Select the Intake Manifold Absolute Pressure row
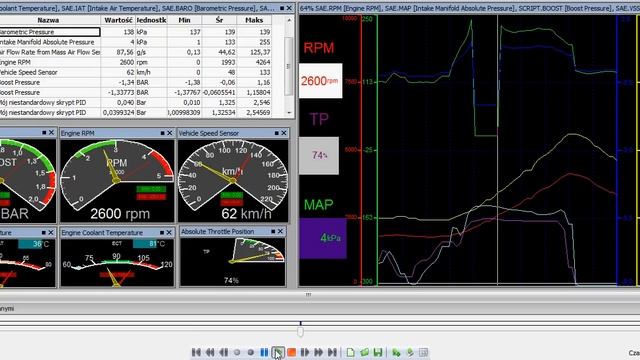 click(136, 42)
